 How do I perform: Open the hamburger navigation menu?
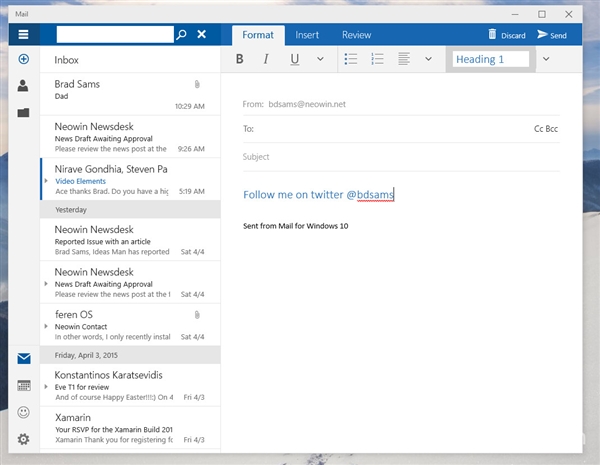(23, 35)
